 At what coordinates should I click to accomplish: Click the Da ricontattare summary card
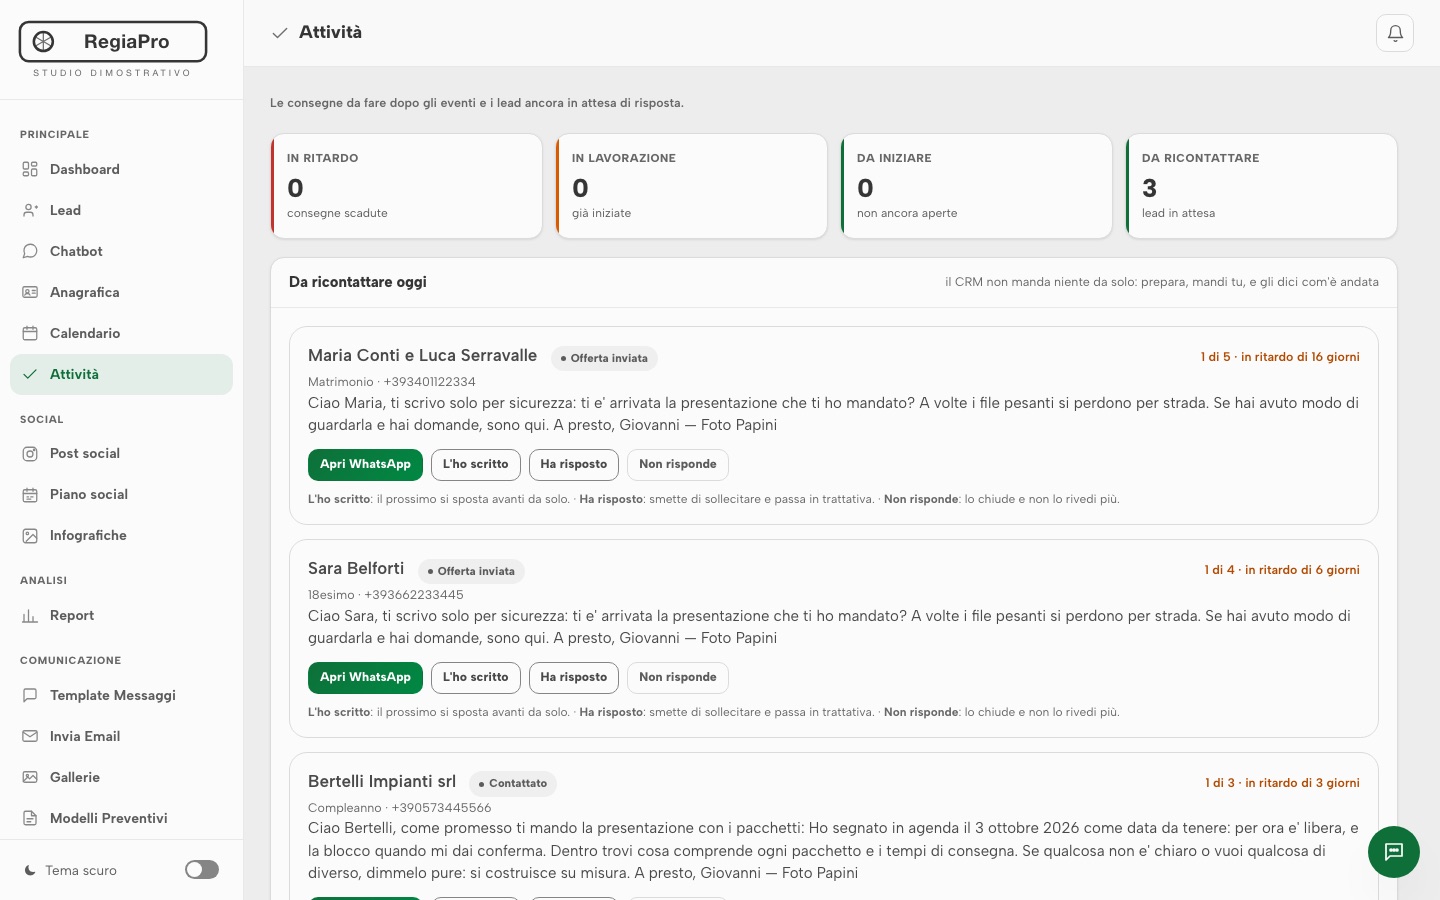(x=1261, y=186)
